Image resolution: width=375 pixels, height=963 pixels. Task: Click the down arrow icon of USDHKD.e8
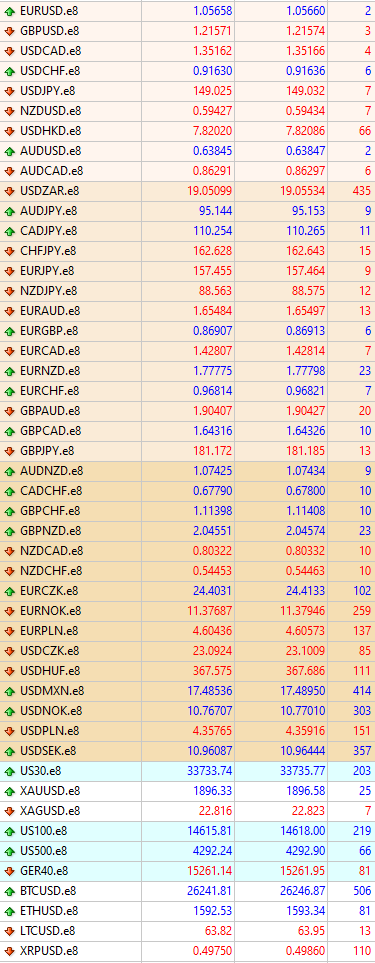click(x=9, y=131)
